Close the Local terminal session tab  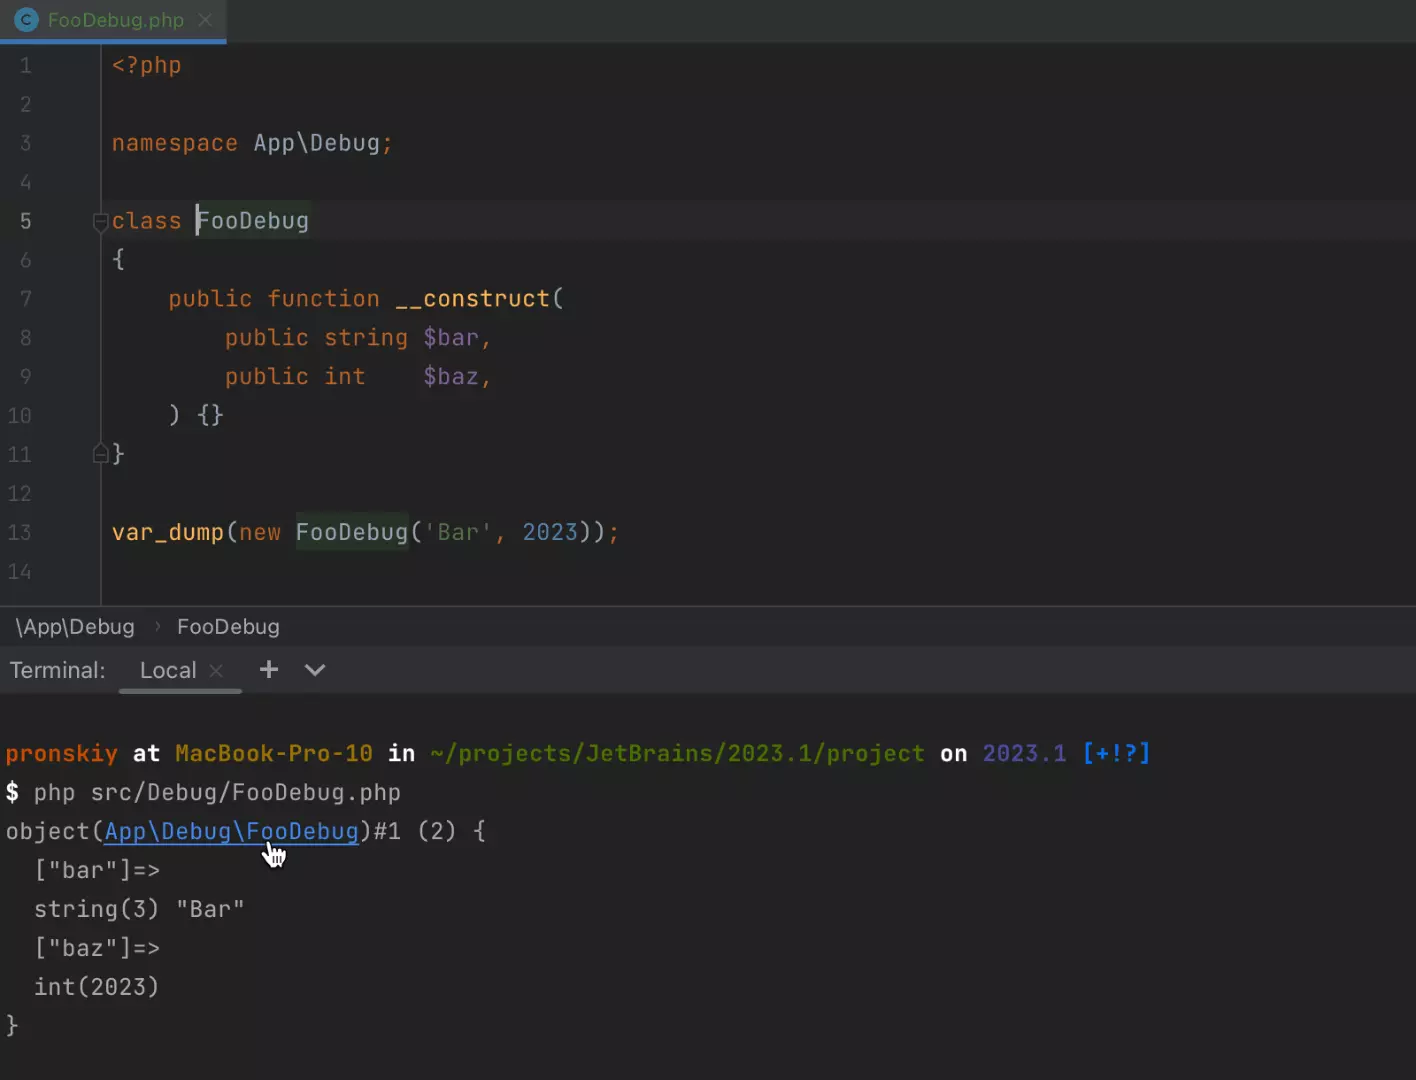216,671
